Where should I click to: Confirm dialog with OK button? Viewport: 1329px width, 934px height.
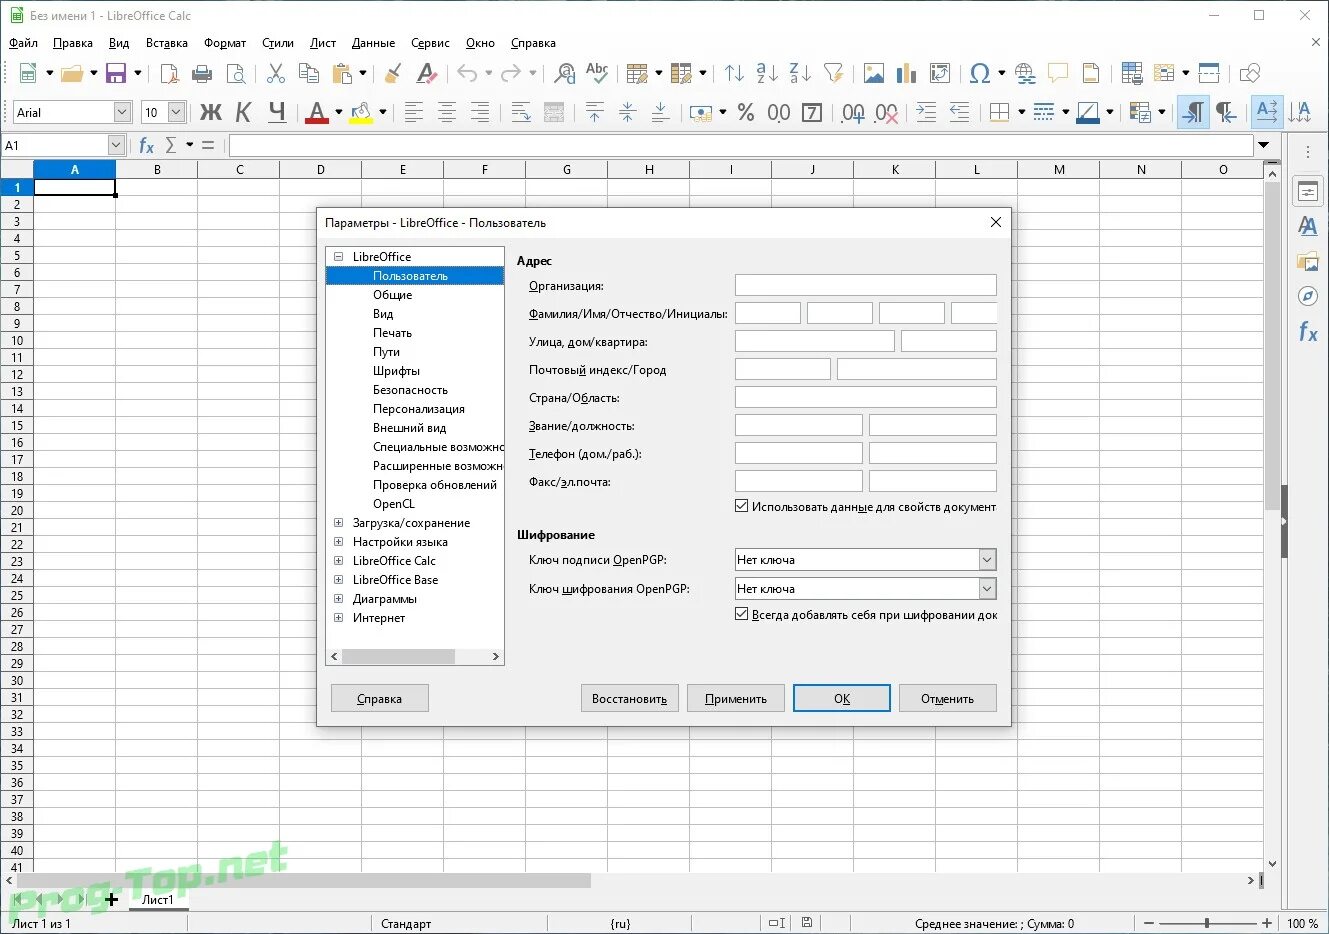(x=842, y=698)
